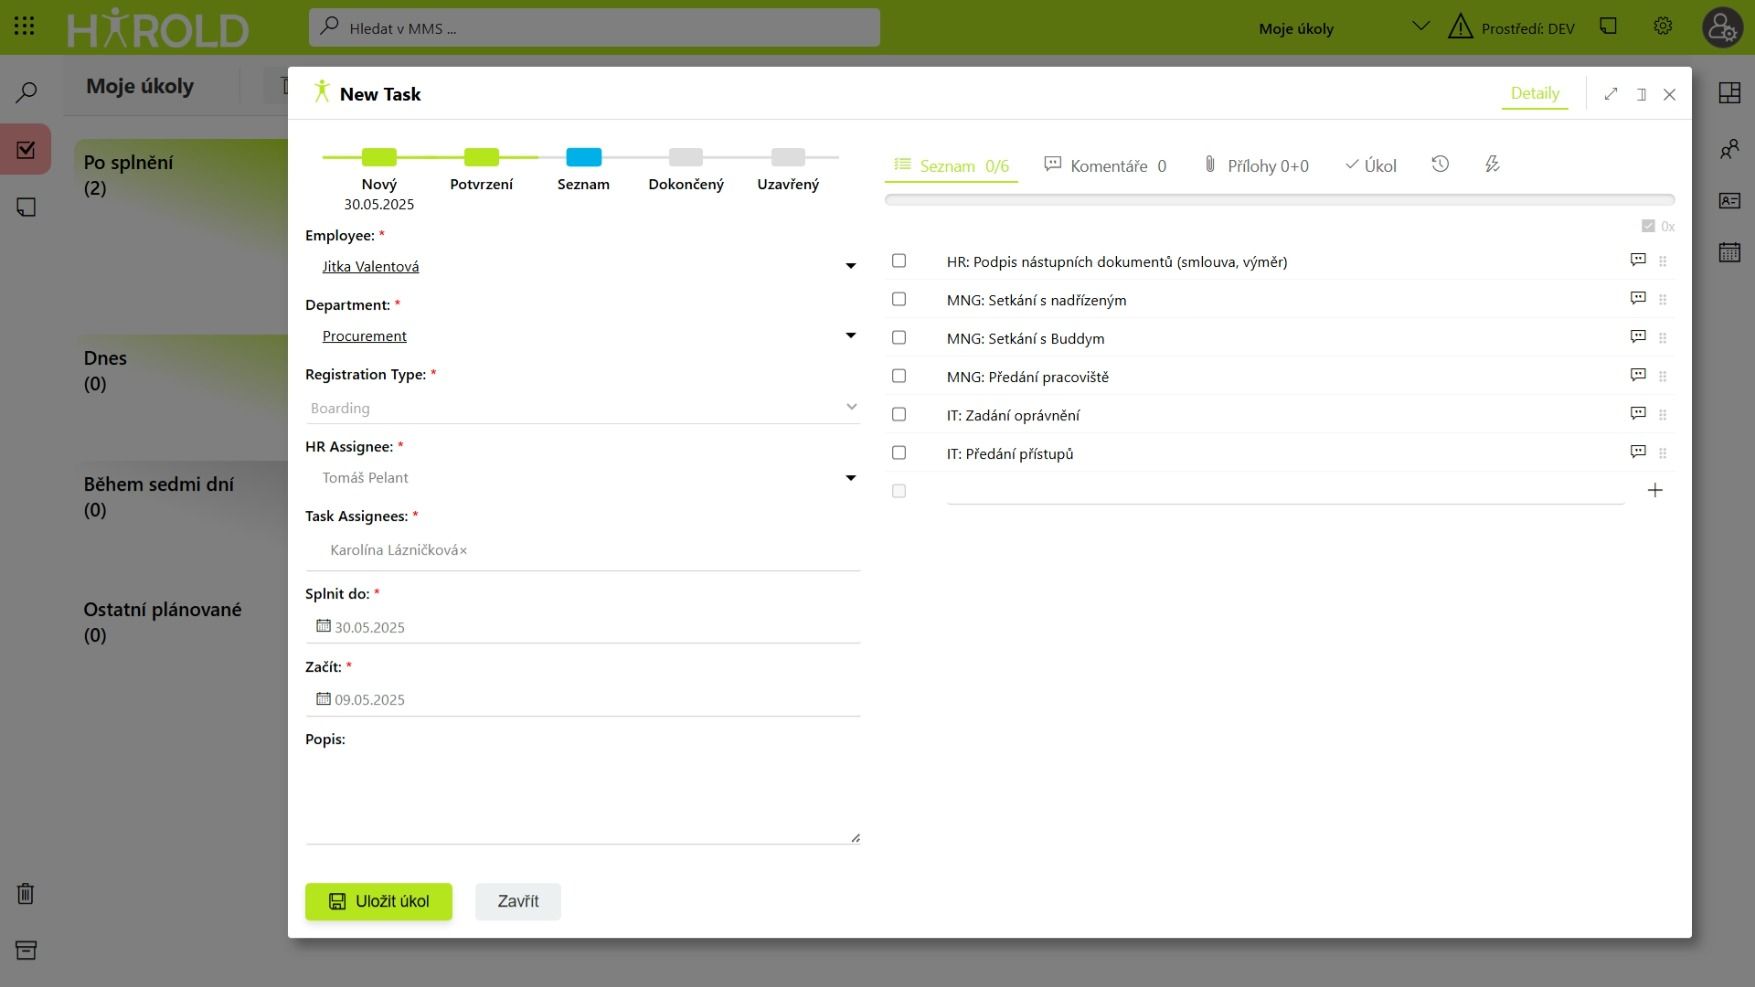Expand the task dialog to fullscreen

(1610, 94)
